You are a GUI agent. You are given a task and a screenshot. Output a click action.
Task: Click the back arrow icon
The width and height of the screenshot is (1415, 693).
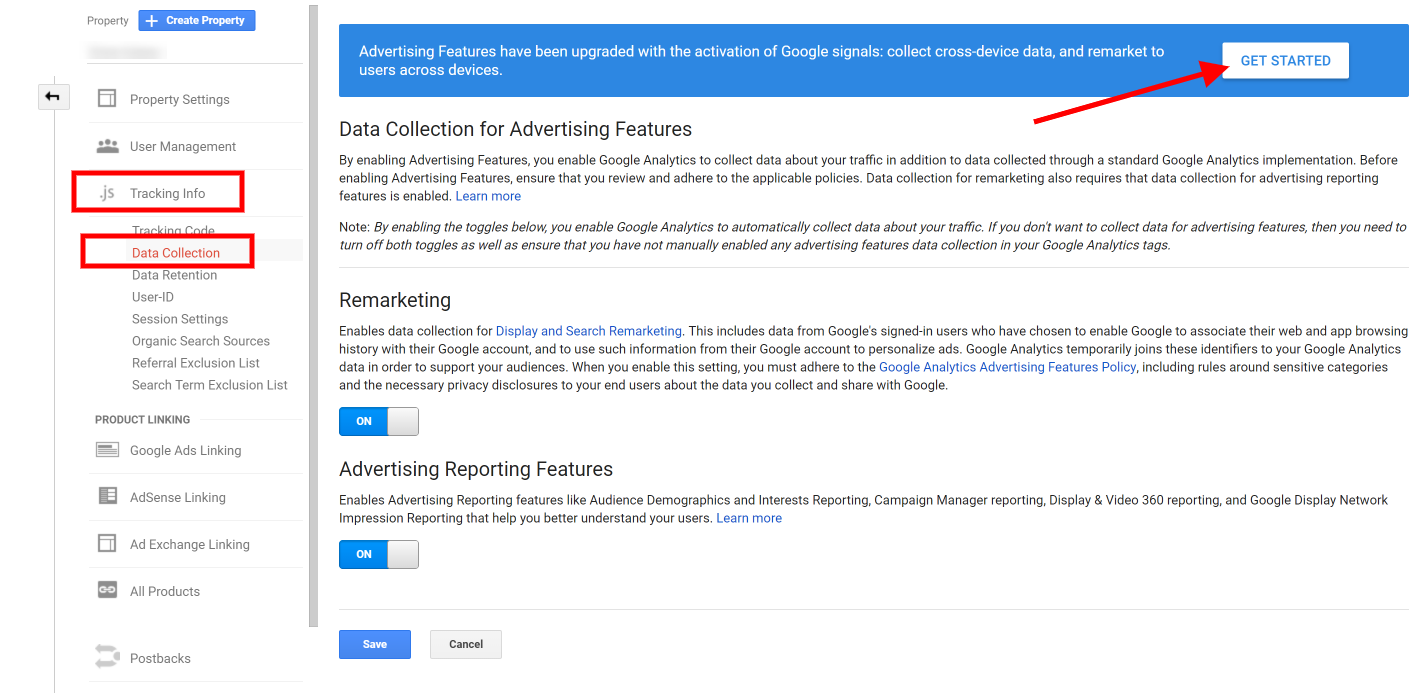(x=53, y=97)
